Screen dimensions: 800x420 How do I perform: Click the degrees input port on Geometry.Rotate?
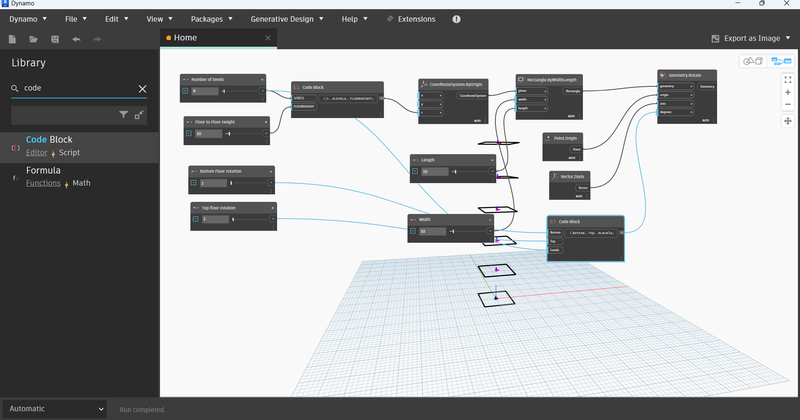pos(676,112)
